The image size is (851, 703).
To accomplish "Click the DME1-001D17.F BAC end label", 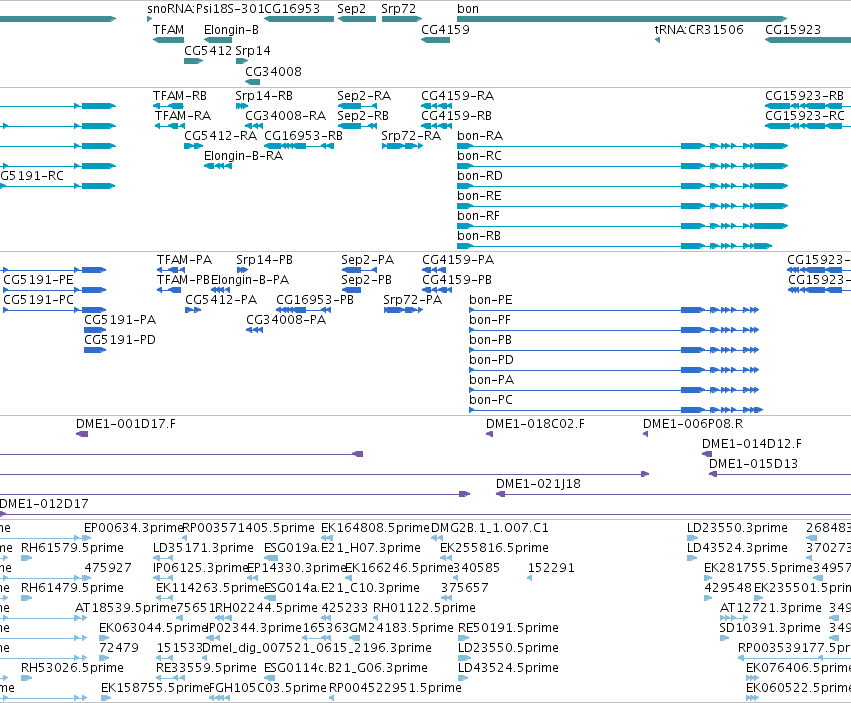I will coord(126,424).
